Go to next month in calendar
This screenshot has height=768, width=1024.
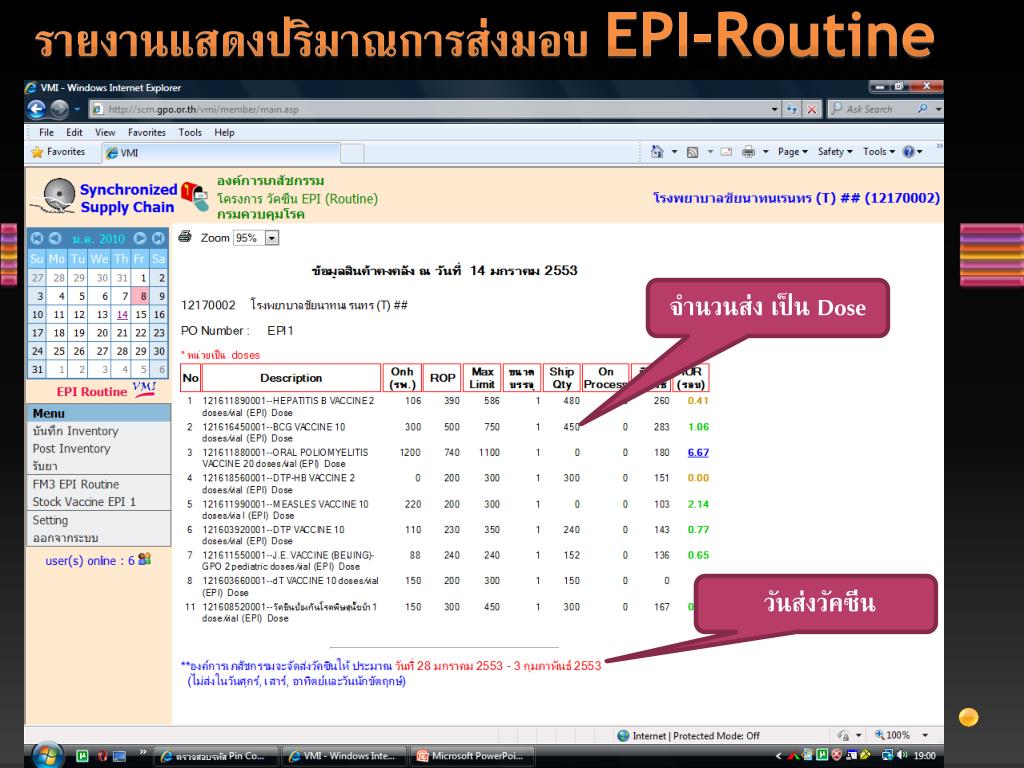click(x=140, y=238)
